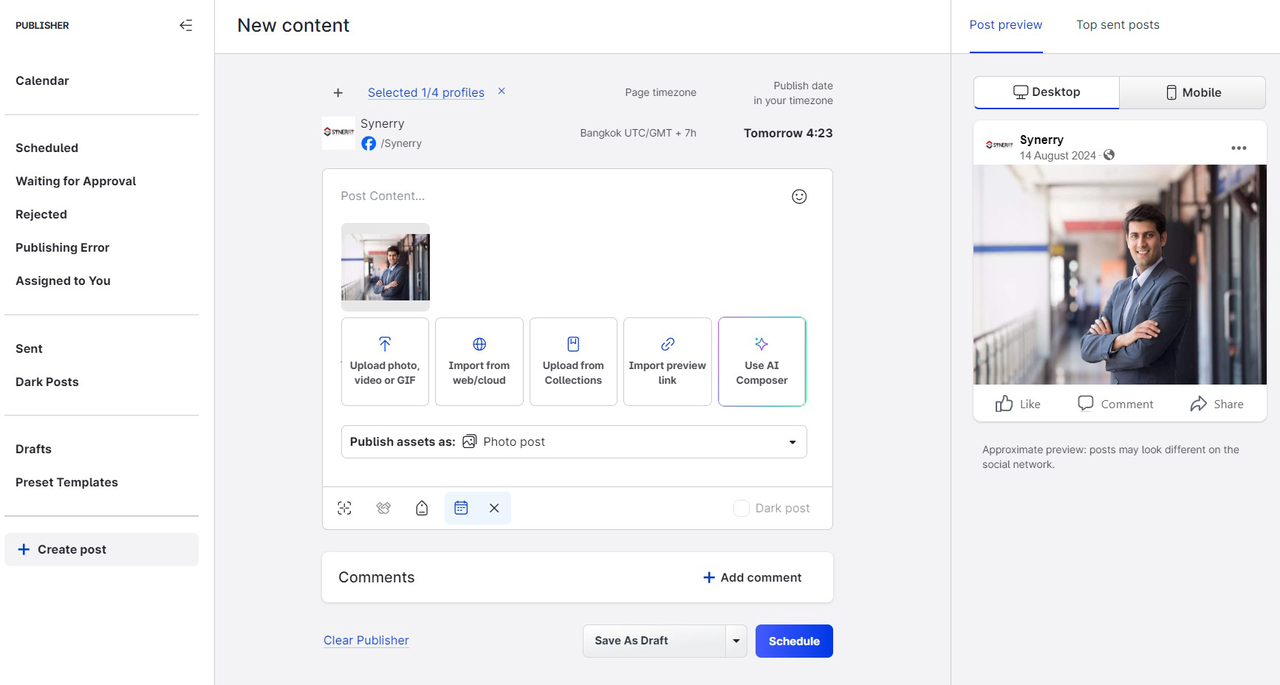The width and height of the screenshot is (1280, 685).
Task: Click the label tag icon in the toolbar
Action: click(x=422, y=508)
